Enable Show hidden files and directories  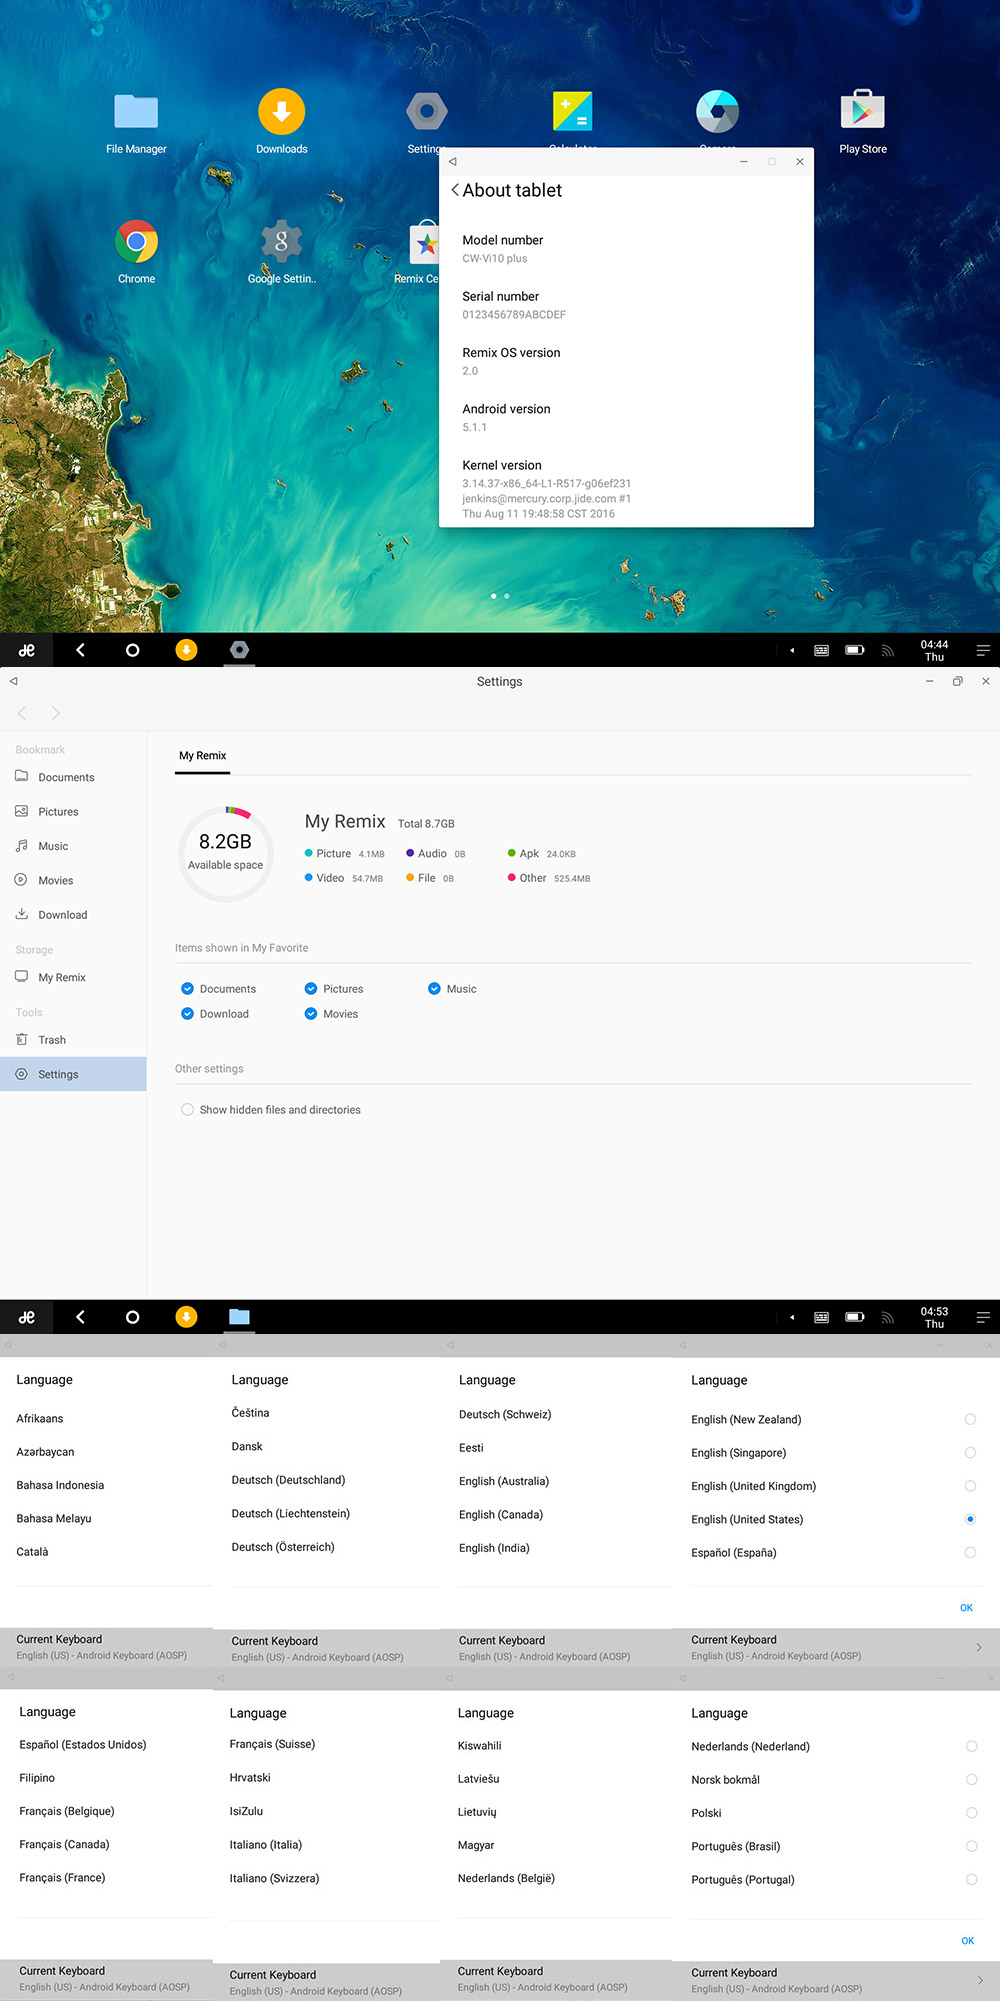(187, 1110)
